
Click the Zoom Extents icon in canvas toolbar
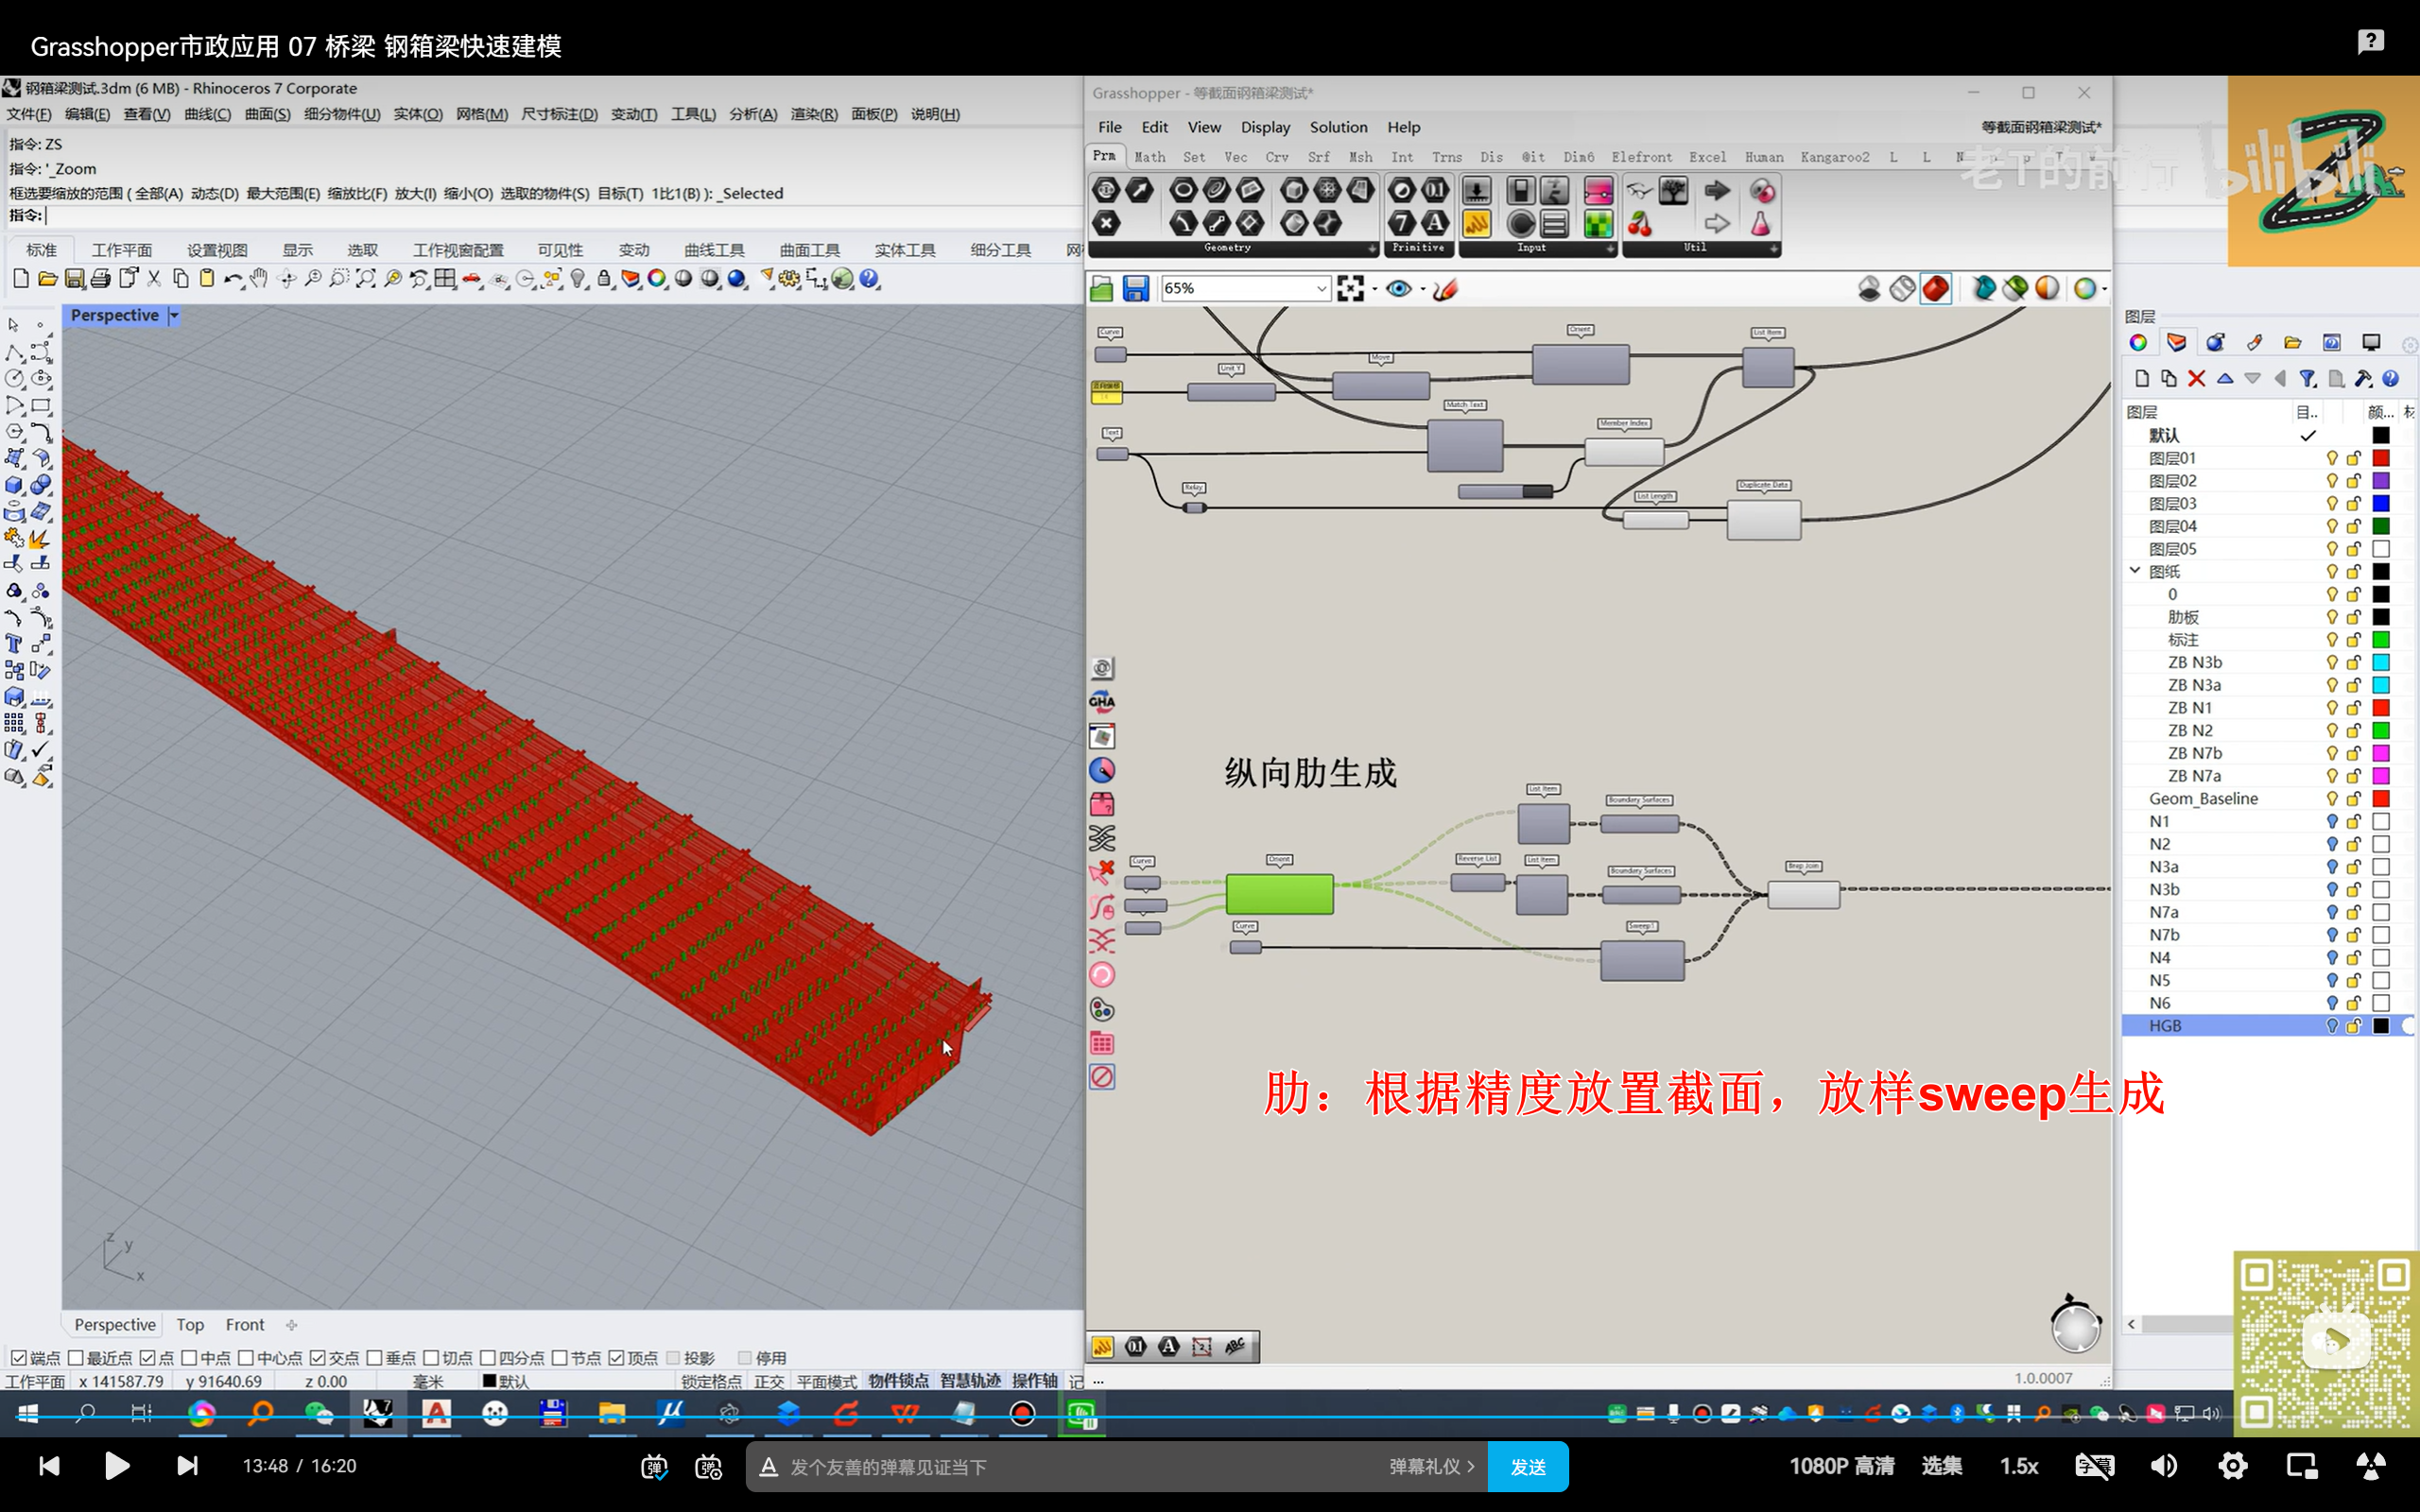1350,289
